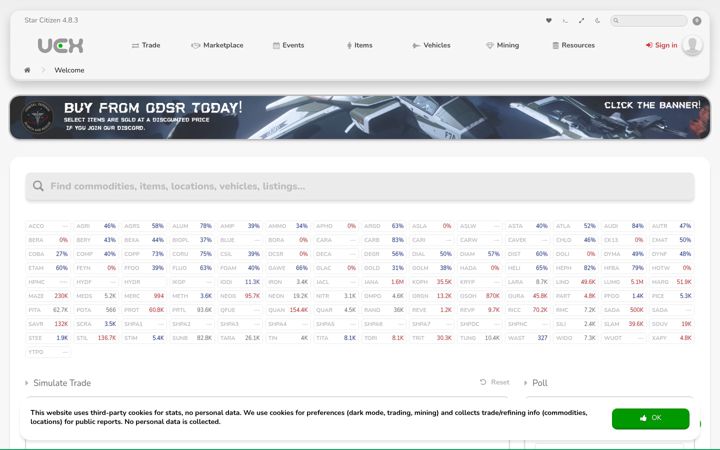
Task: Click the heart donate icon in top bar
Action: [x=548, y=20]
